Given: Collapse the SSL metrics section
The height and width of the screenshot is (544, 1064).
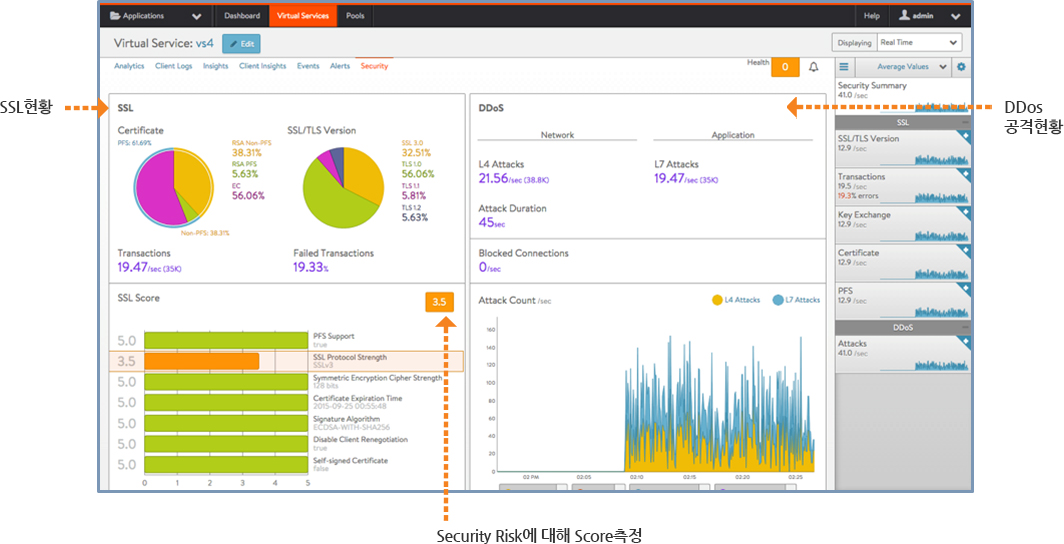Looking at the screenshot, I should pos(966,122).
